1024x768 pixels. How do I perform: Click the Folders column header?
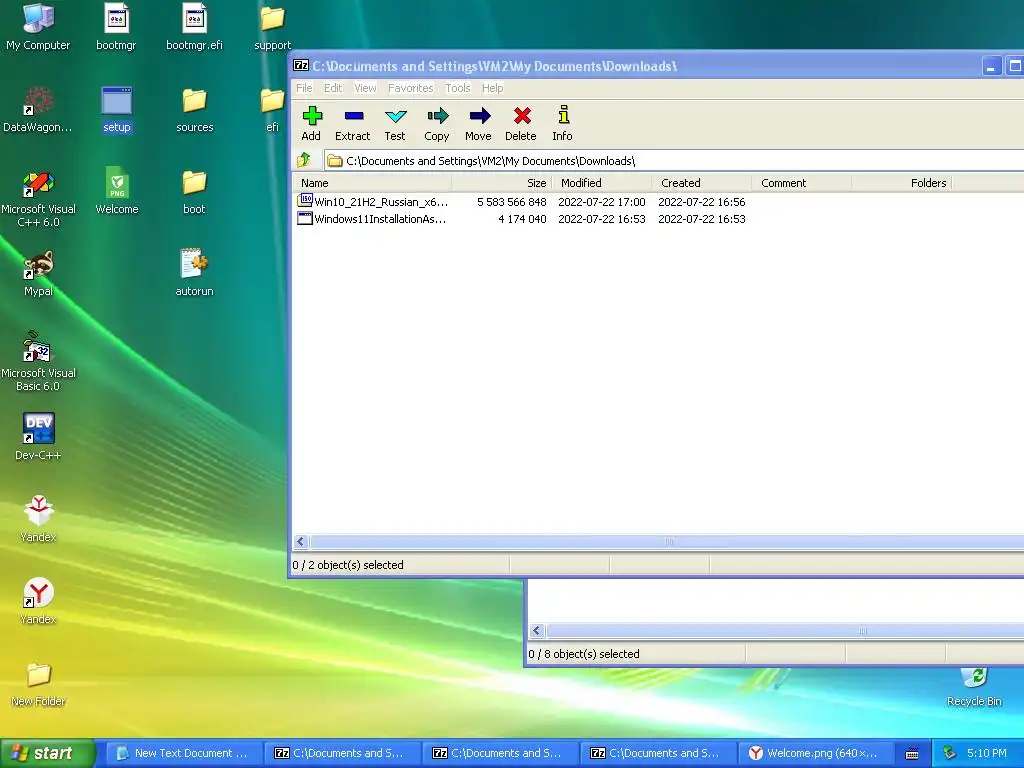pyautogui.click(x=902, y=183)
